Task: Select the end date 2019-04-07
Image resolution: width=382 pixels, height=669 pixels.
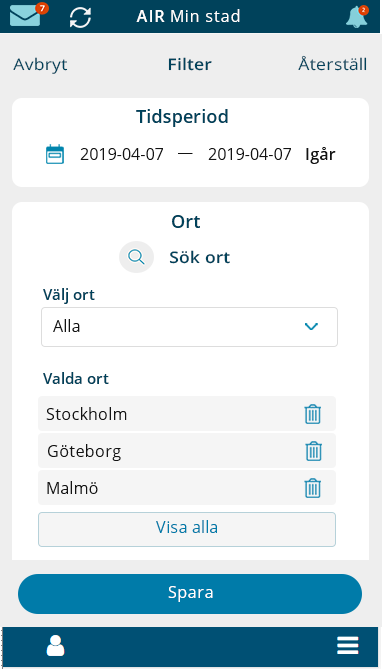Action: (250, 154)
